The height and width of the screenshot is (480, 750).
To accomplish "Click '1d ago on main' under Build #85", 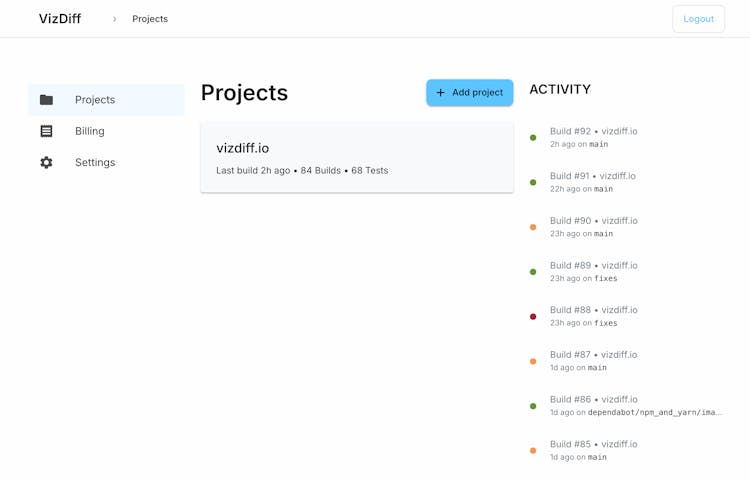I will (578, 457).
